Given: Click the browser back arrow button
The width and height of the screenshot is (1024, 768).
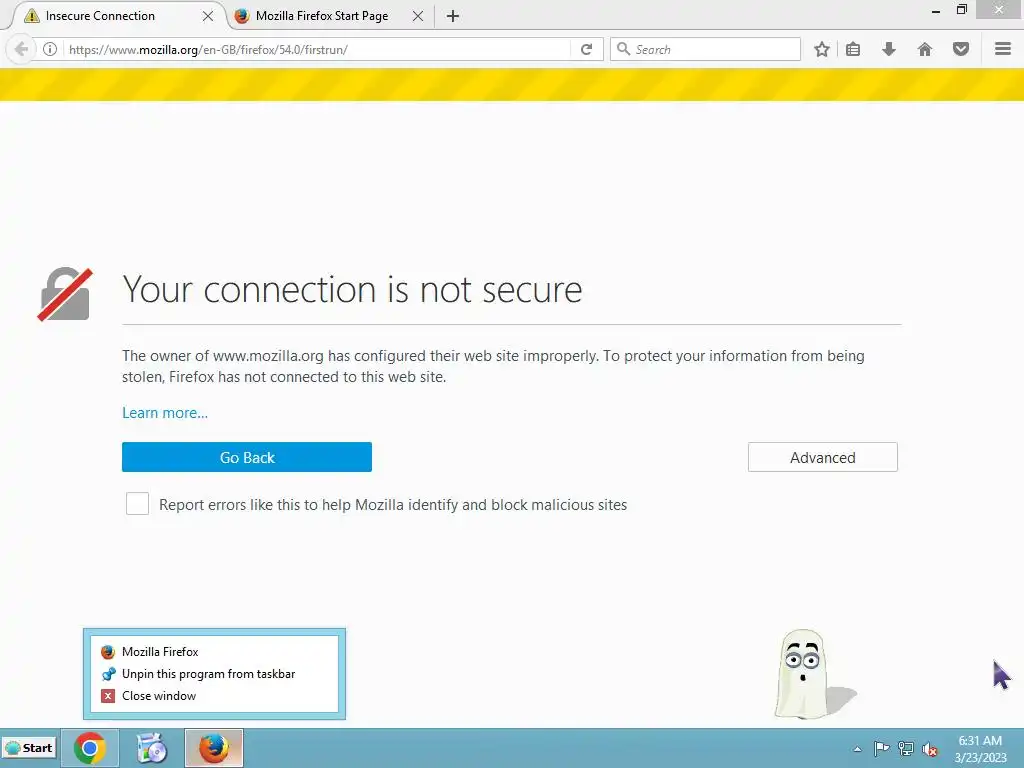Looking at the screenshot, I should (21, 50).
